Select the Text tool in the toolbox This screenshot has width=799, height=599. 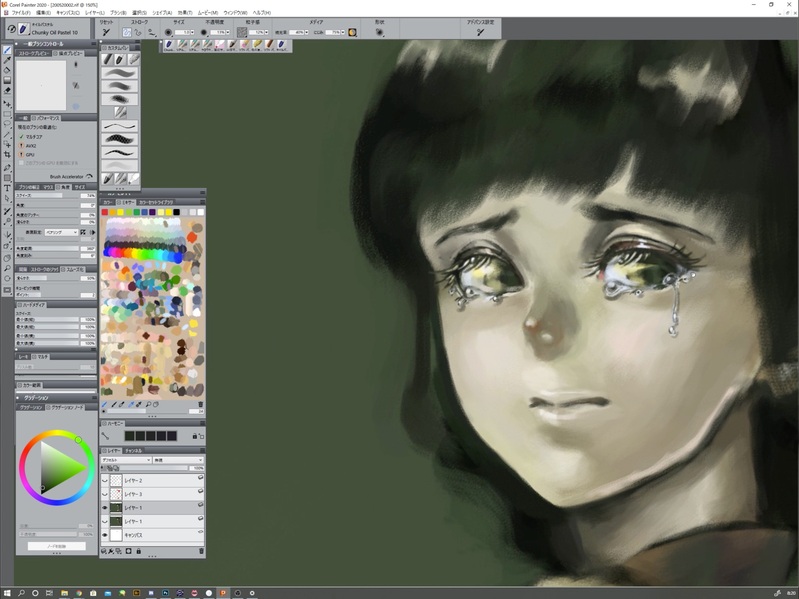click(x=7, y=188)
